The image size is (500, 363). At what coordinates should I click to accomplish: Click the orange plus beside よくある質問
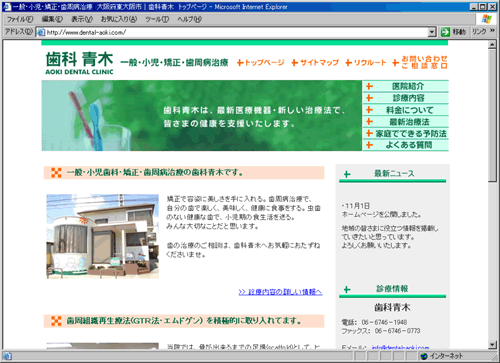tap(369, 145)
